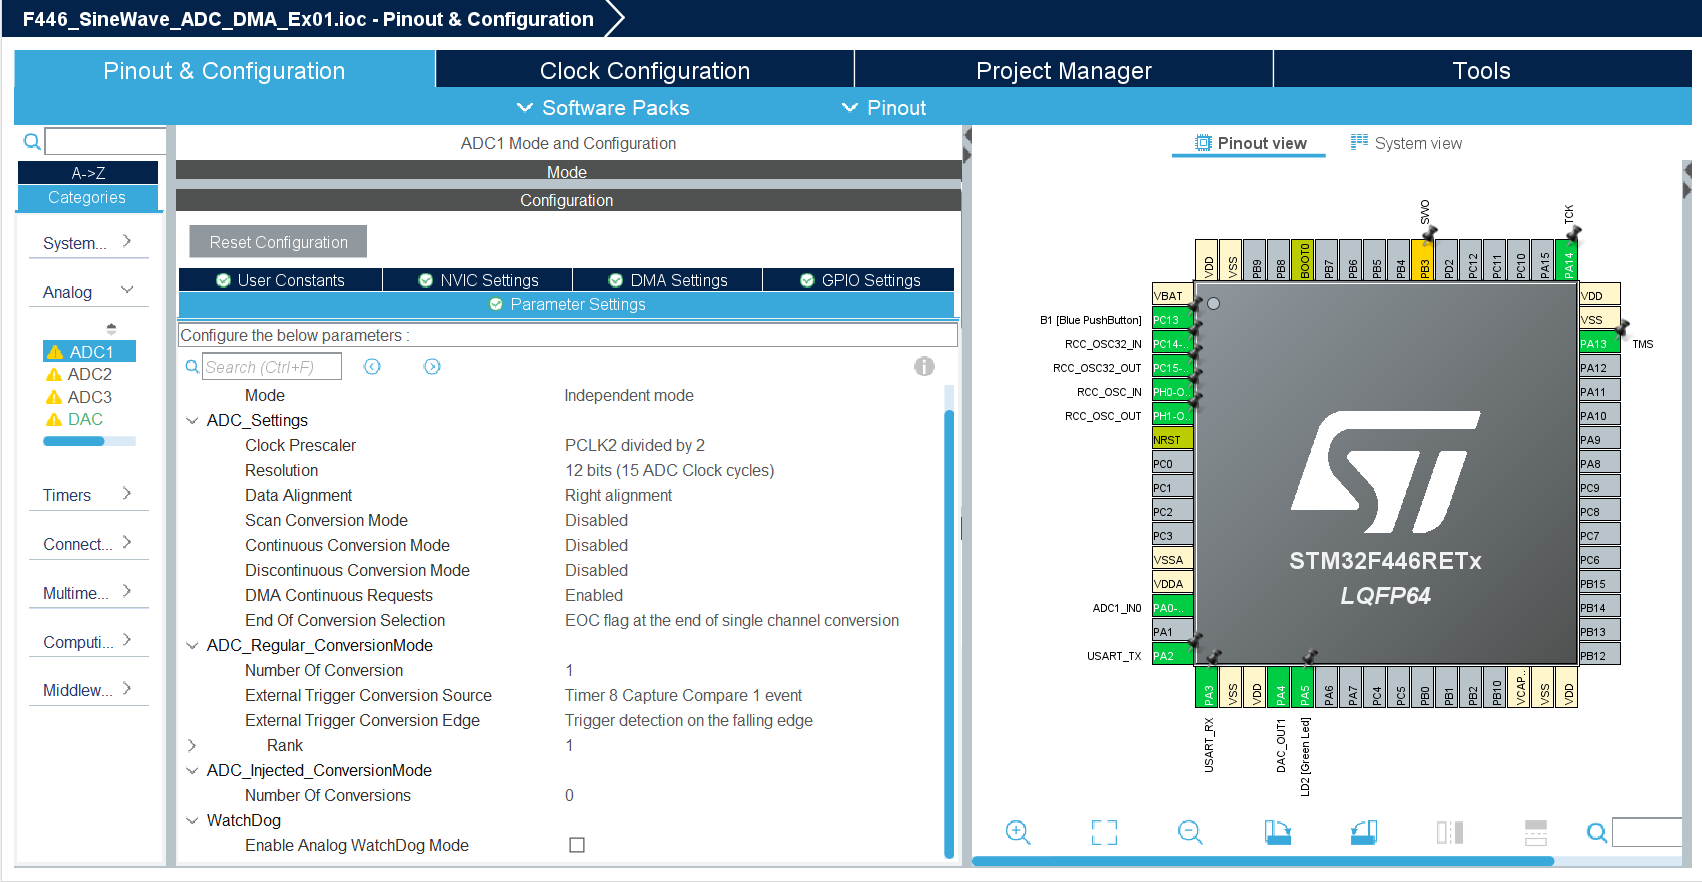Viewport: 1702px width, 882px height.
Task: Click the DMA Continuous Requests Enabled value
Action: click(594, 596)
